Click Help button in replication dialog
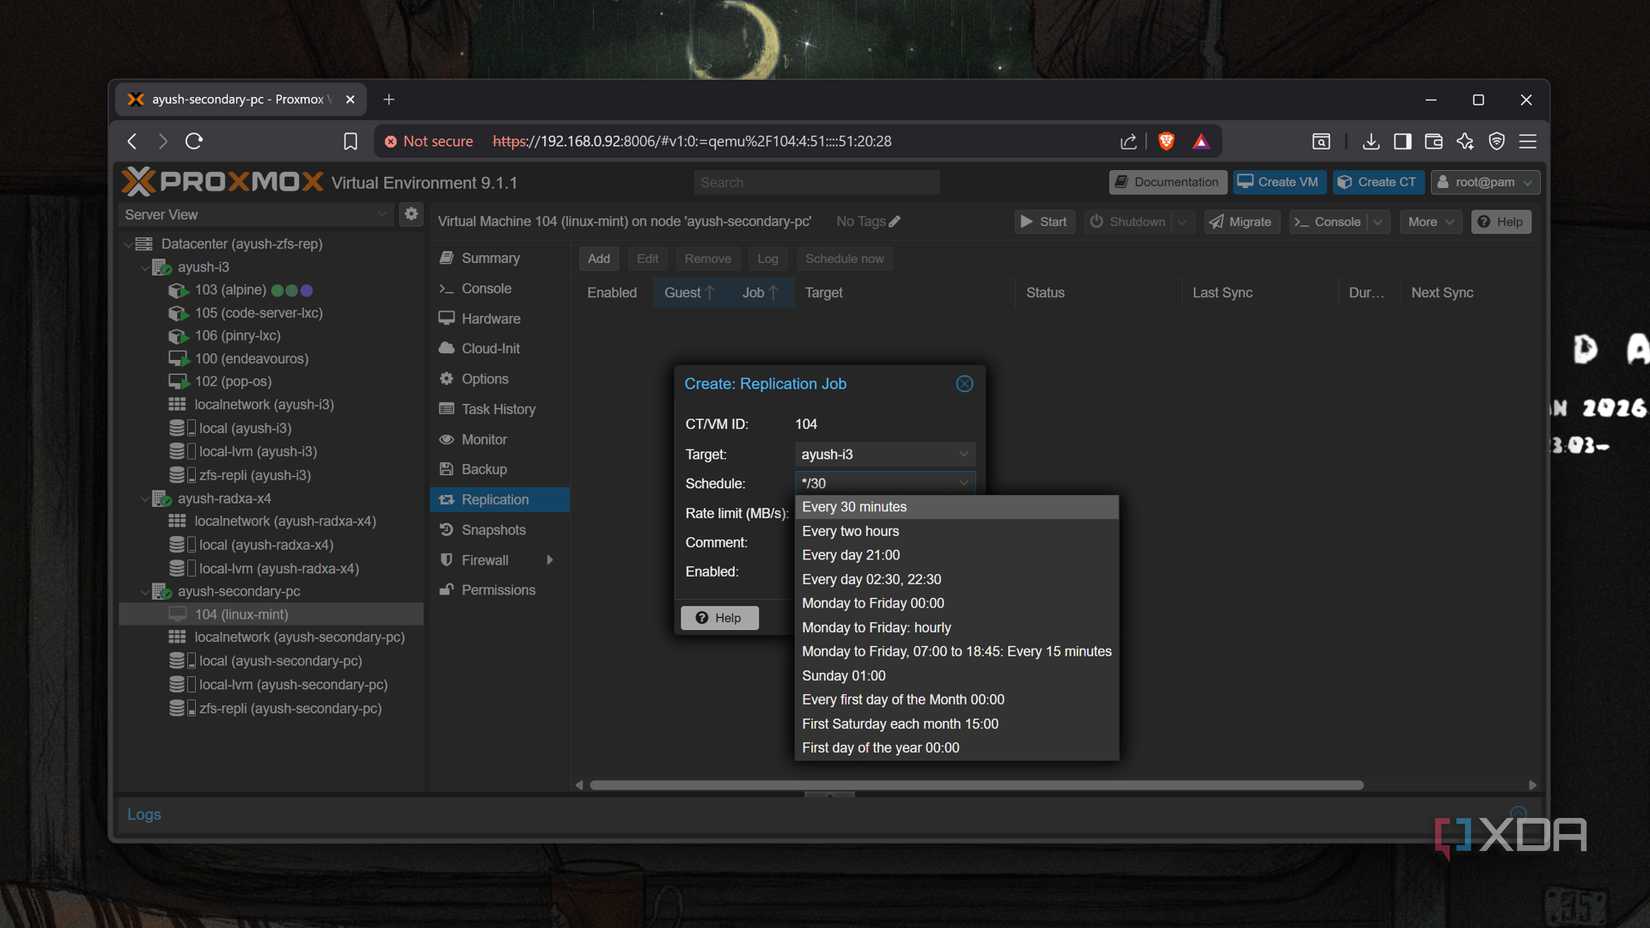Image resolution: width=1650 pixels, height=928 pixels. [x=719, y=618]
